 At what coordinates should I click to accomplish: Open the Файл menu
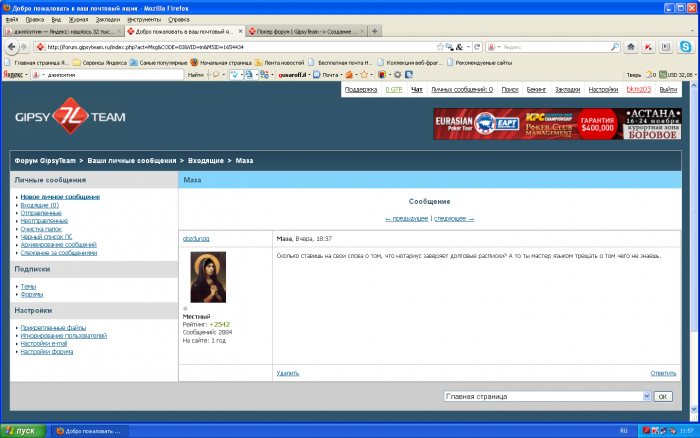12,20
